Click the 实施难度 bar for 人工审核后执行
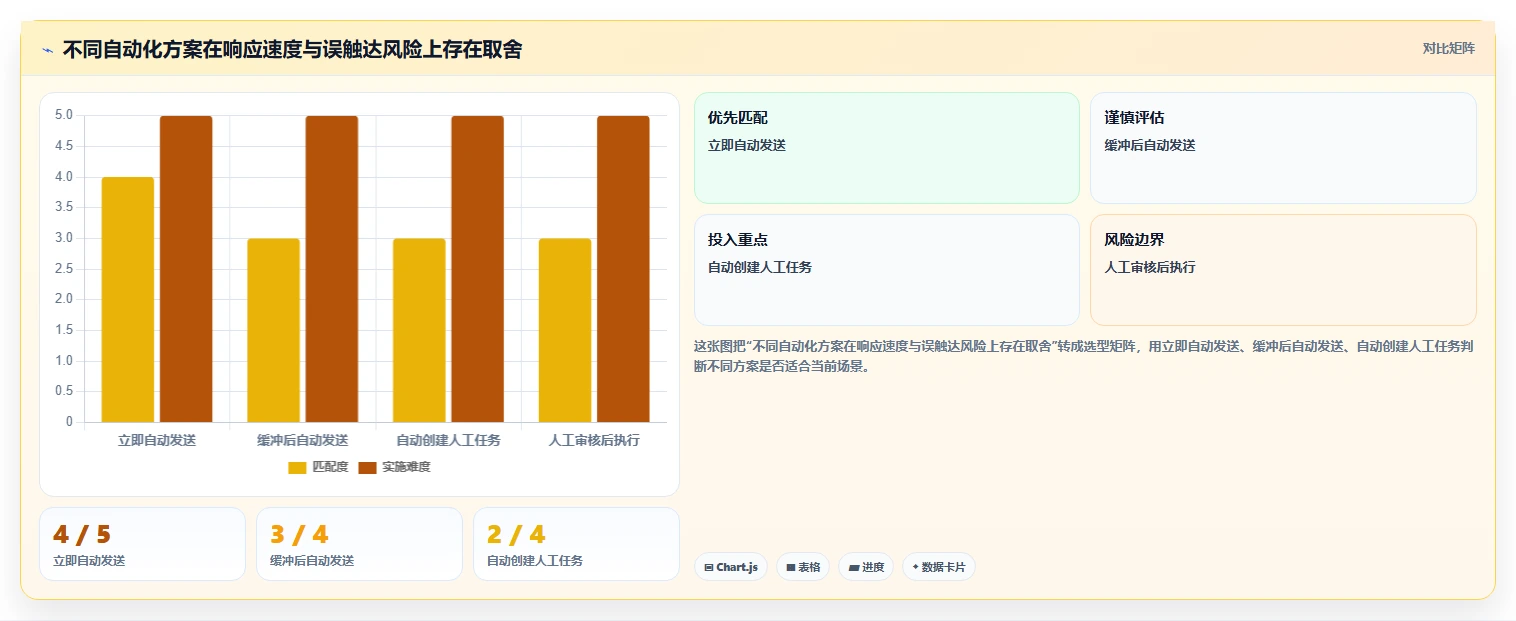This screenshot has height=621, width=1516. 623,269
